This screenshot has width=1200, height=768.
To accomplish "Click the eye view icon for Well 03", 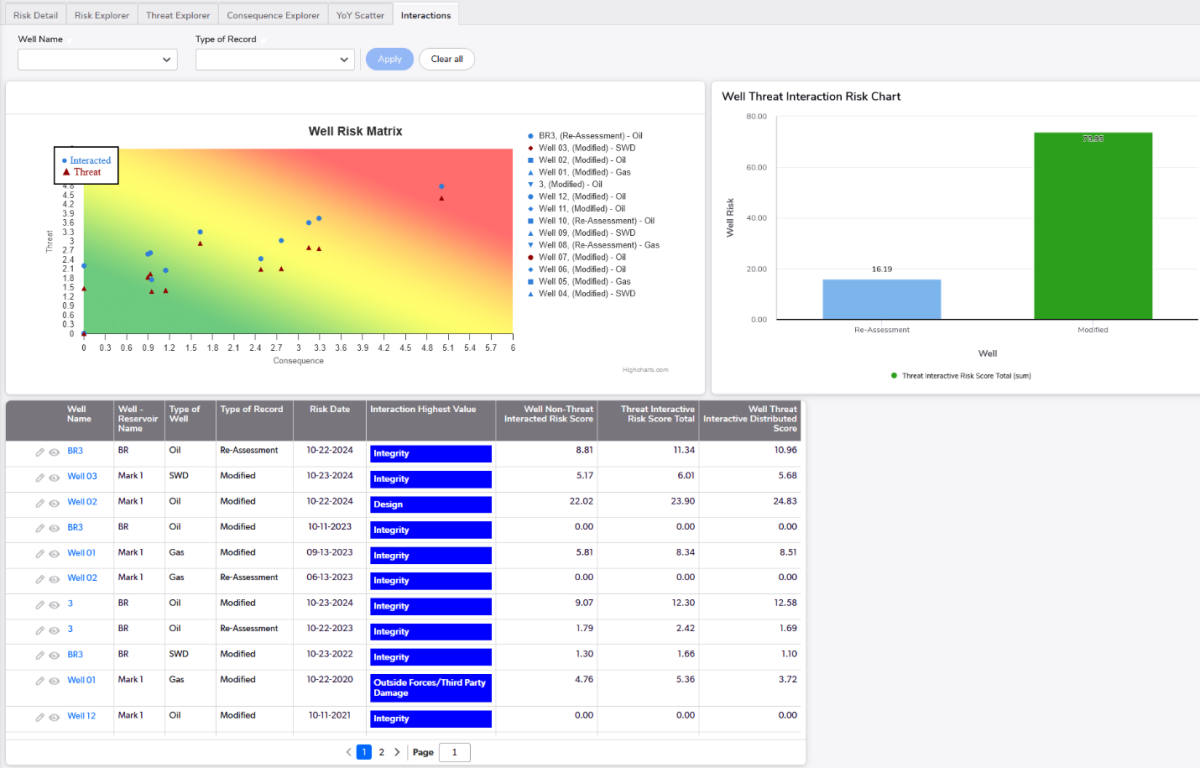I will [54, 477].
